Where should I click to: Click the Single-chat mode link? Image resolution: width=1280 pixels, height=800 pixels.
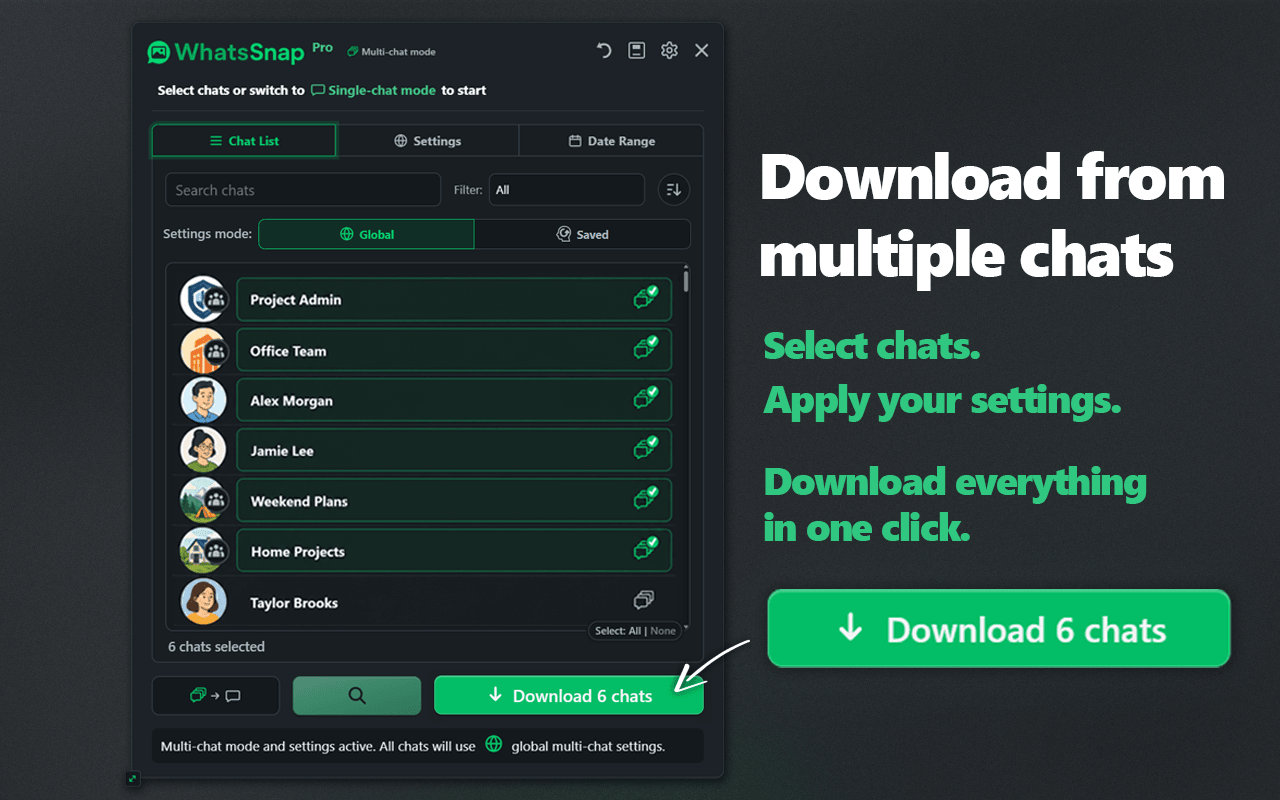pyautogui.click(x=373, y=90)
